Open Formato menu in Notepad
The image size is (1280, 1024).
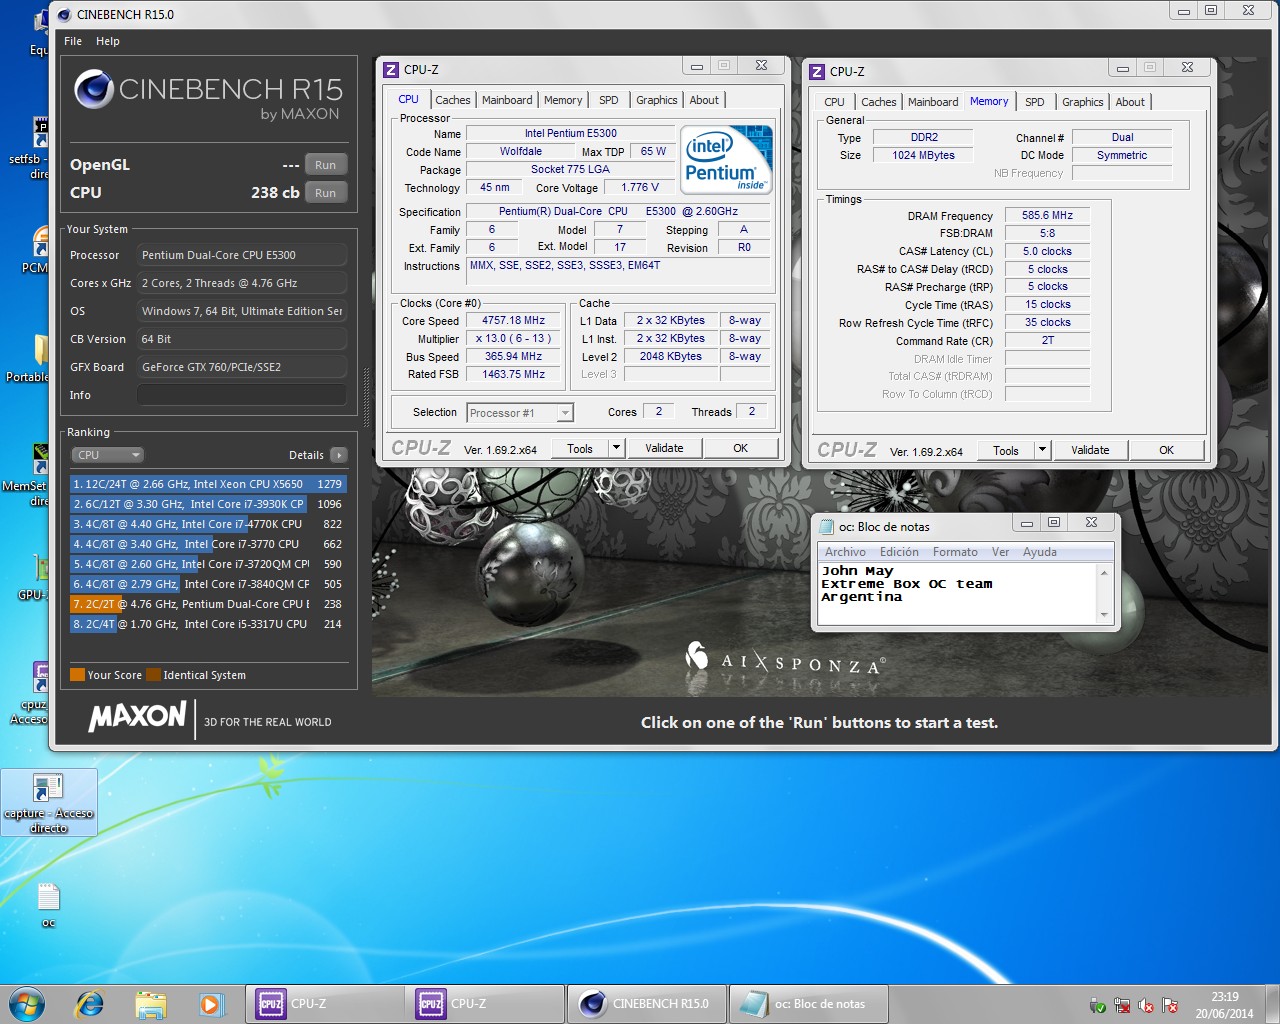[955, 552]
